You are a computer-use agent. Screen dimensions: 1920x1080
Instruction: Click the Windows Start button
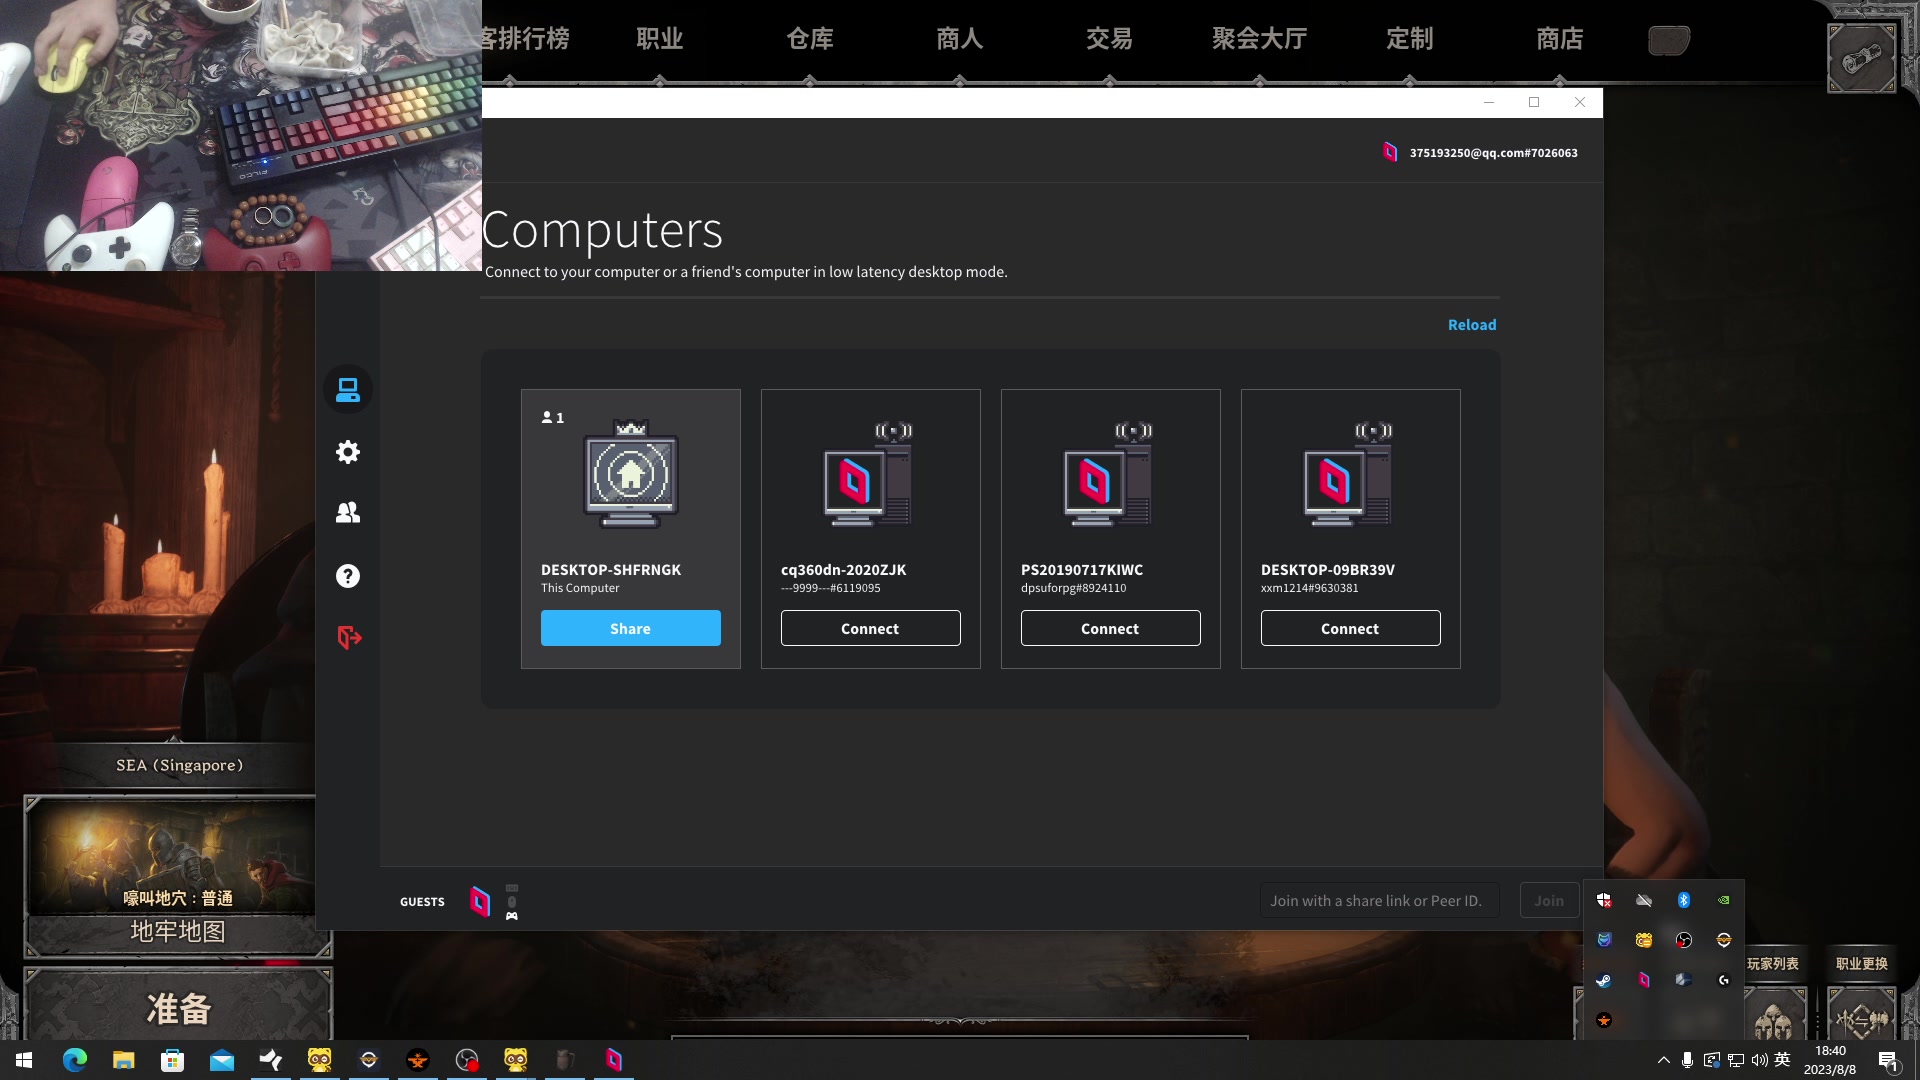24,1060
